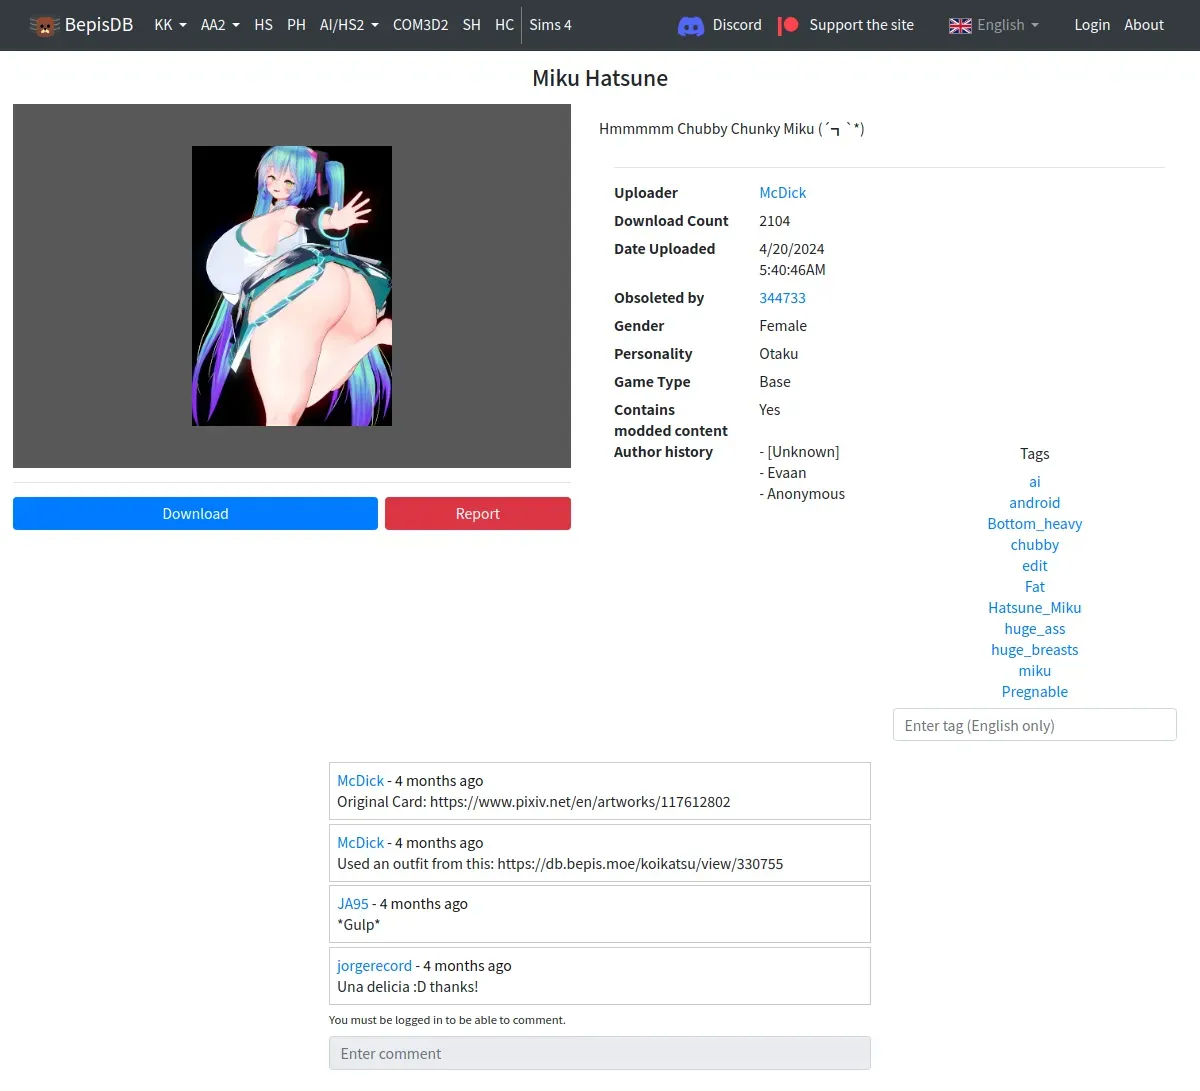Open the HC section
Screen dimensions: 1200x1091
[x=504, y=25]
